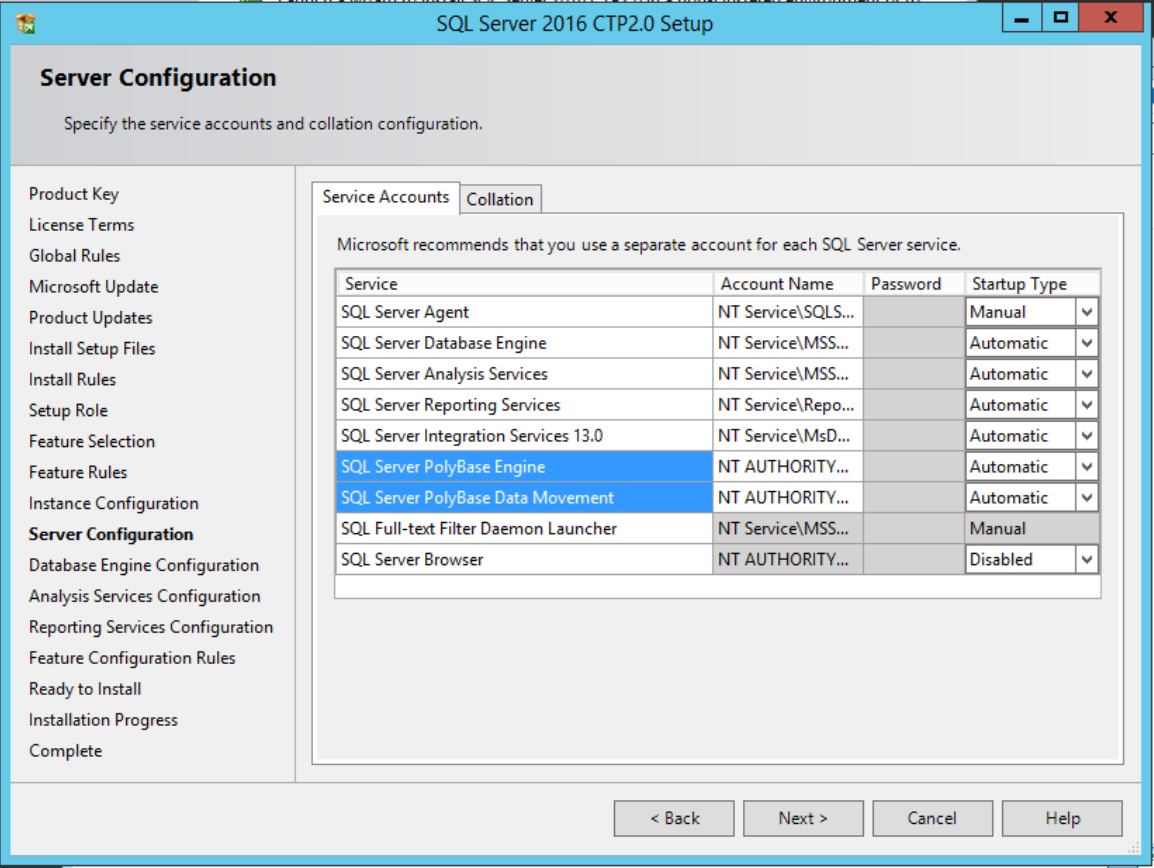Viewport: 1154px width, 868px height.
Task: Click the Password field for SQL Server Reporting Services
Action: pyautogui.click(x=914, y=405)
